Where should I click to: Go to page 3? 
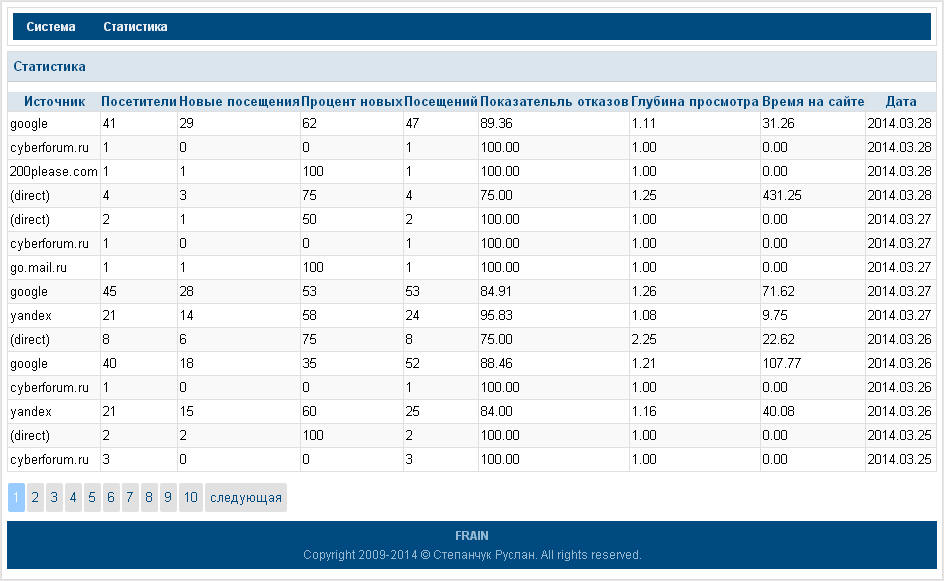click(x=54, y=497)
